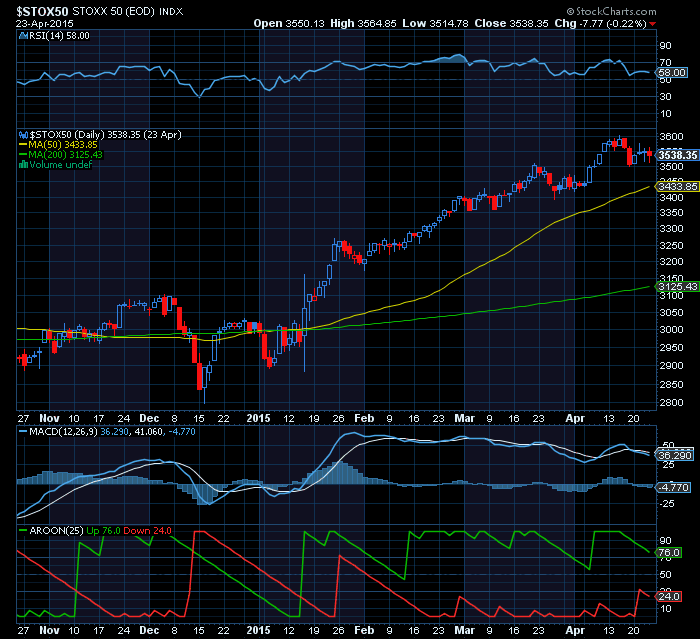
Task: Click the 23-Apr-2015 date label
Action: [45, 24]
